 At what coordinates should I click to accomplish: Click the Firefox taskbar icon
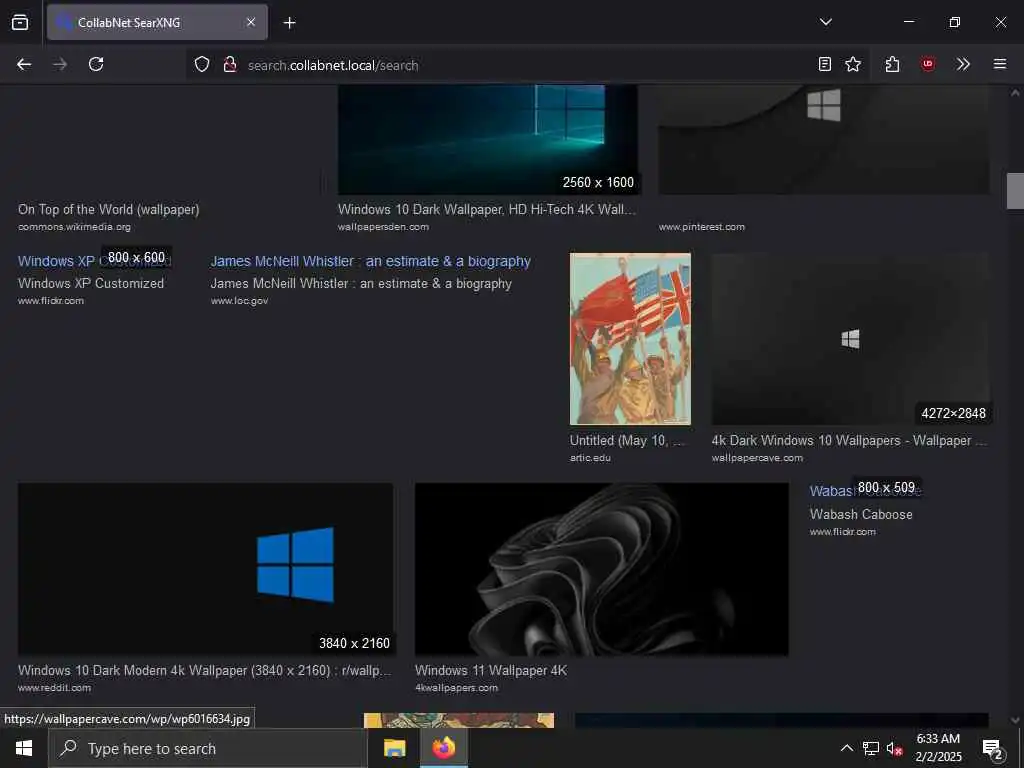pyautogui.click(x=443, y=748)
